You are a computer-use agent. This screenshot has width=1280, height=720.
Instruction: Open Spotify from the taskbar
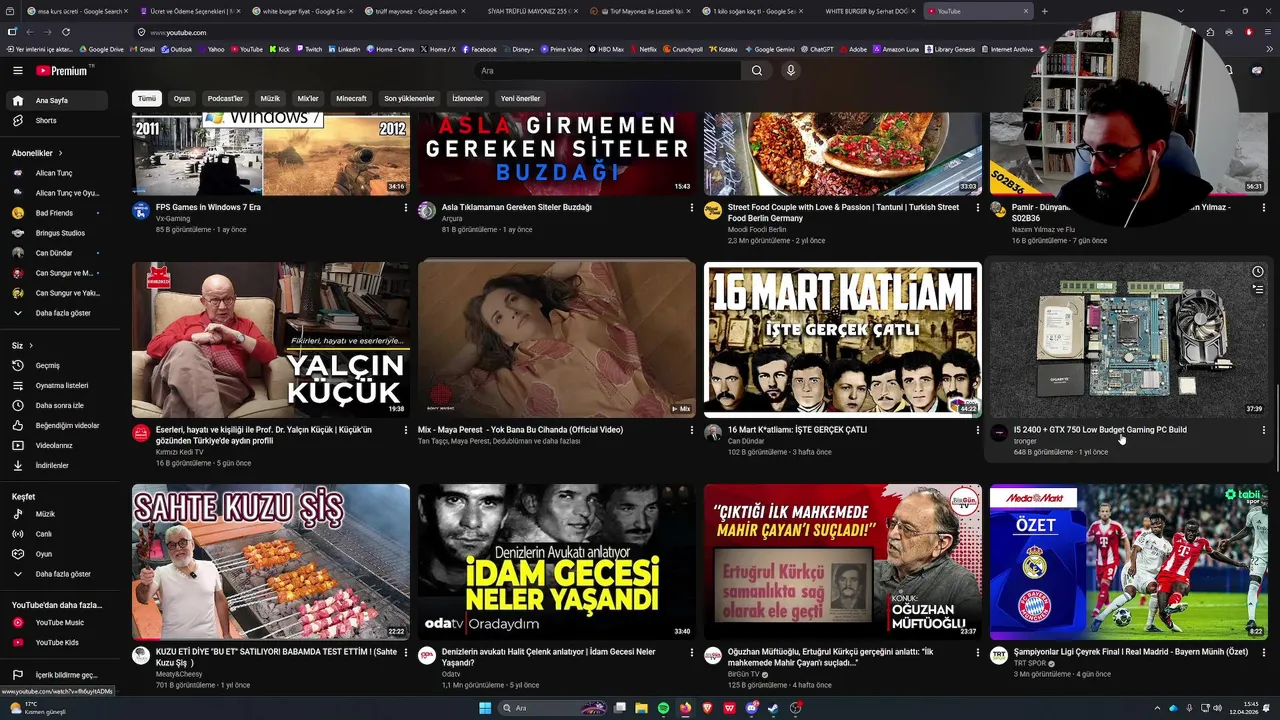(x=664, y=708)
